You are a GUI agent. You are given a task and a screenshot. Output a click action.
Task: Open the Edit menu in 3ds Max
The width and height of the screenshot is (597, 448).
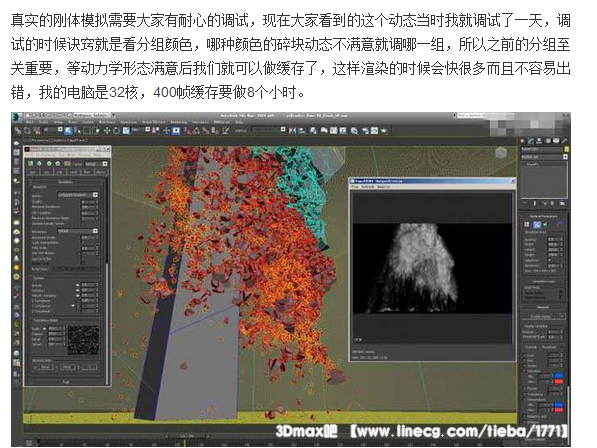point(30,122)
